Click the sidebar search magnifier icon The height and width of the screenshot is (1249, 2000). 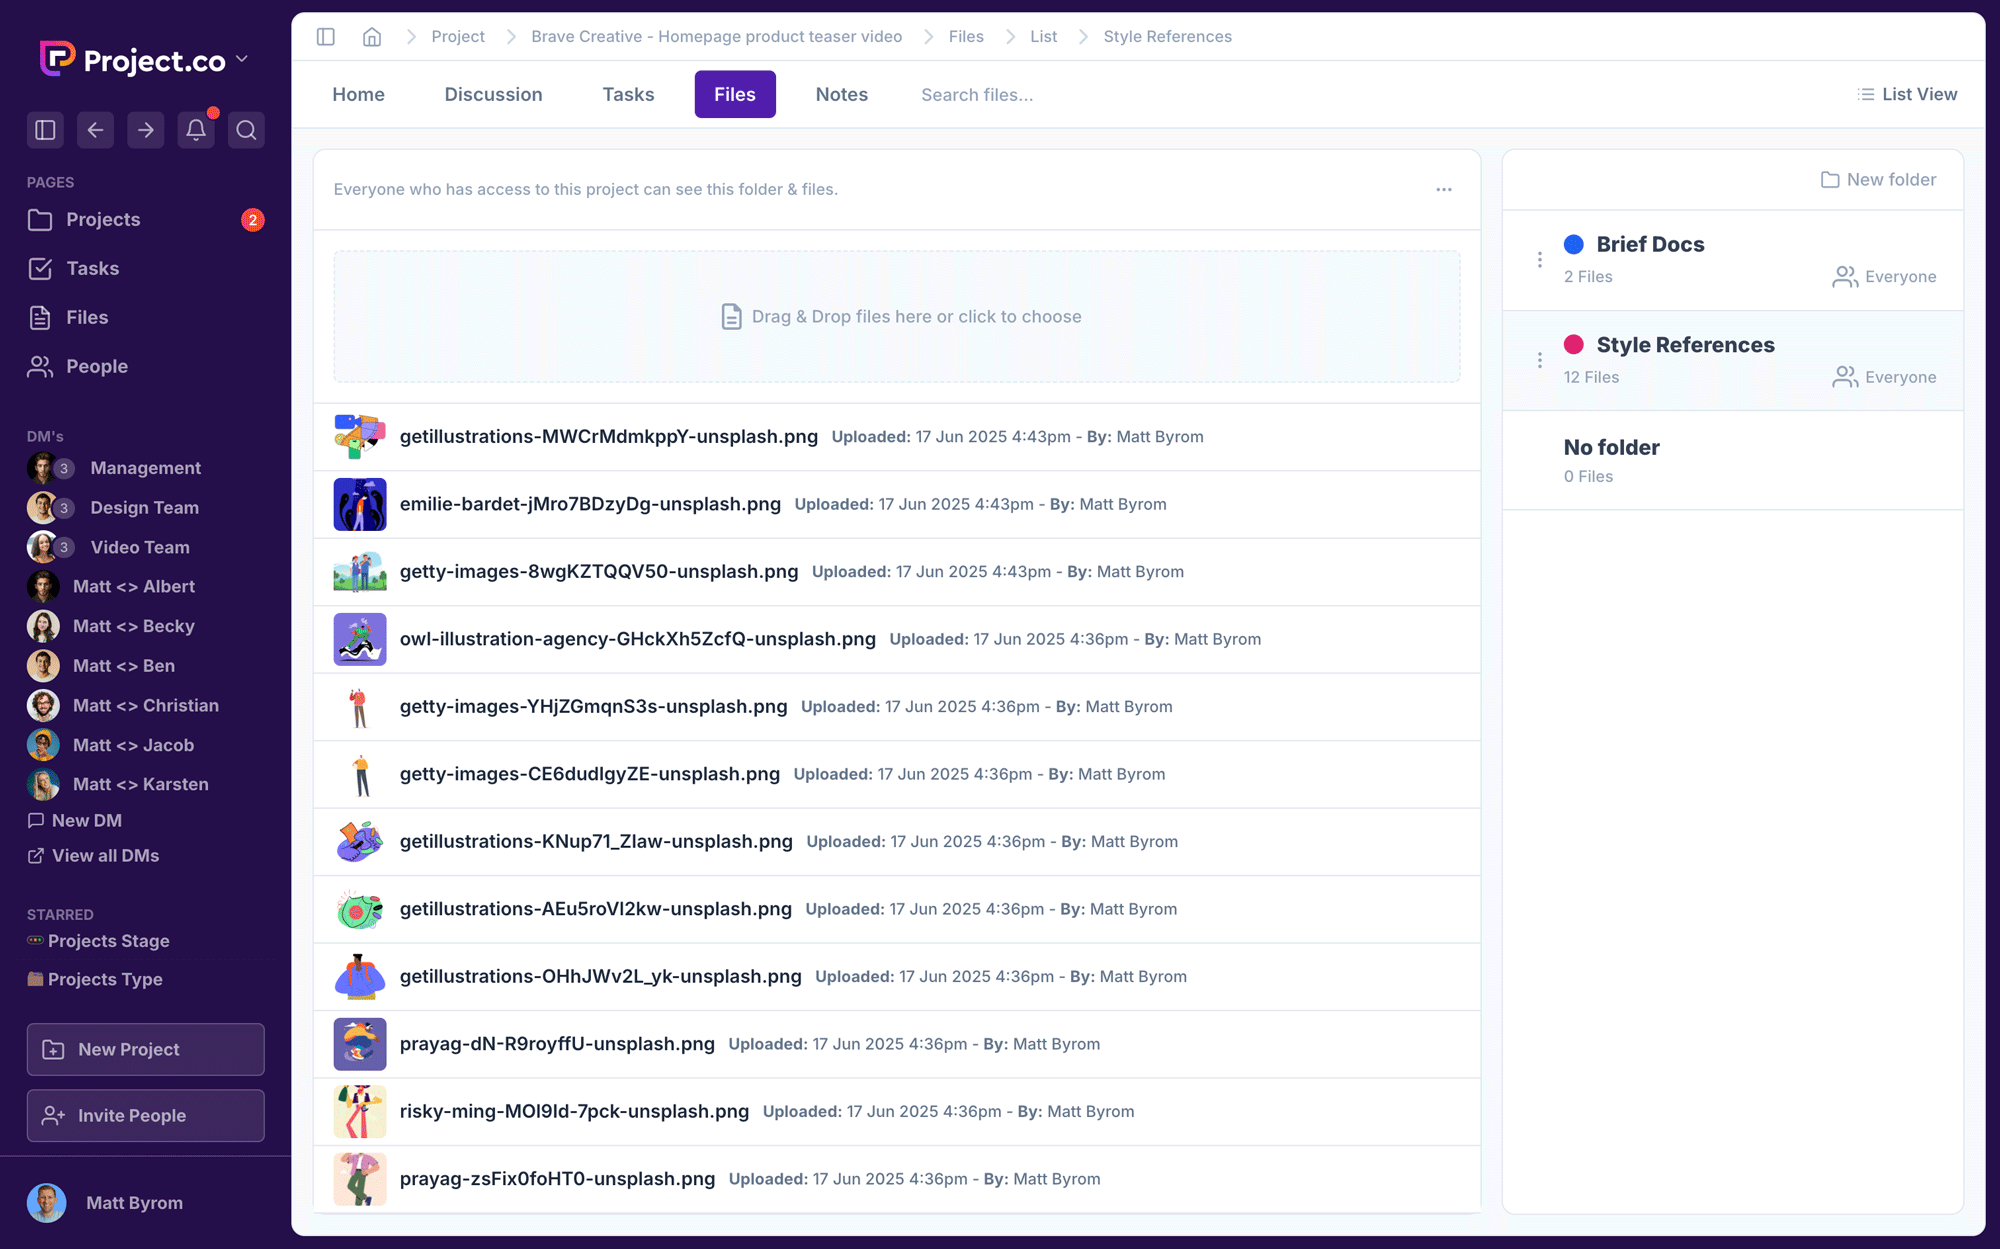point(246,130)
